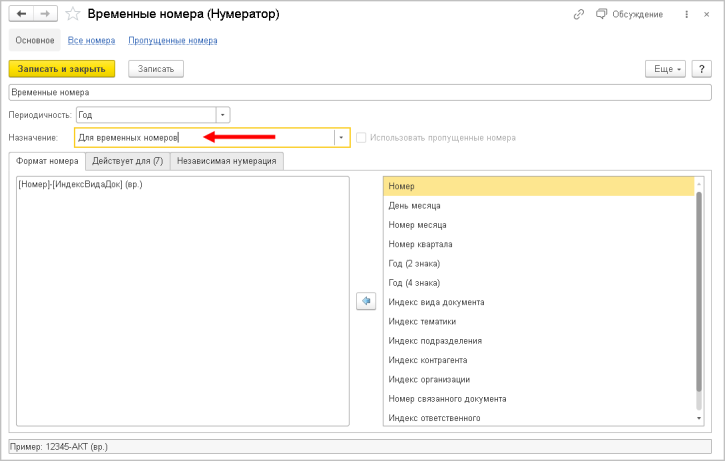
Task: Click in the Назначение input field
Action: pos(204,138)
